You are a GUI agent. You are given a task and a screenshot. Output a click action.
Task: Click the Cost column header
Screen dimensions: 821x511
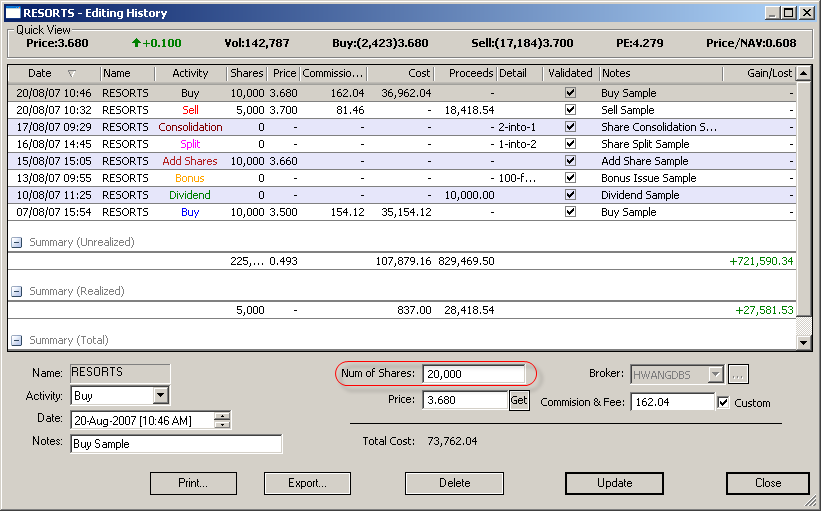(x=401, y=73)
